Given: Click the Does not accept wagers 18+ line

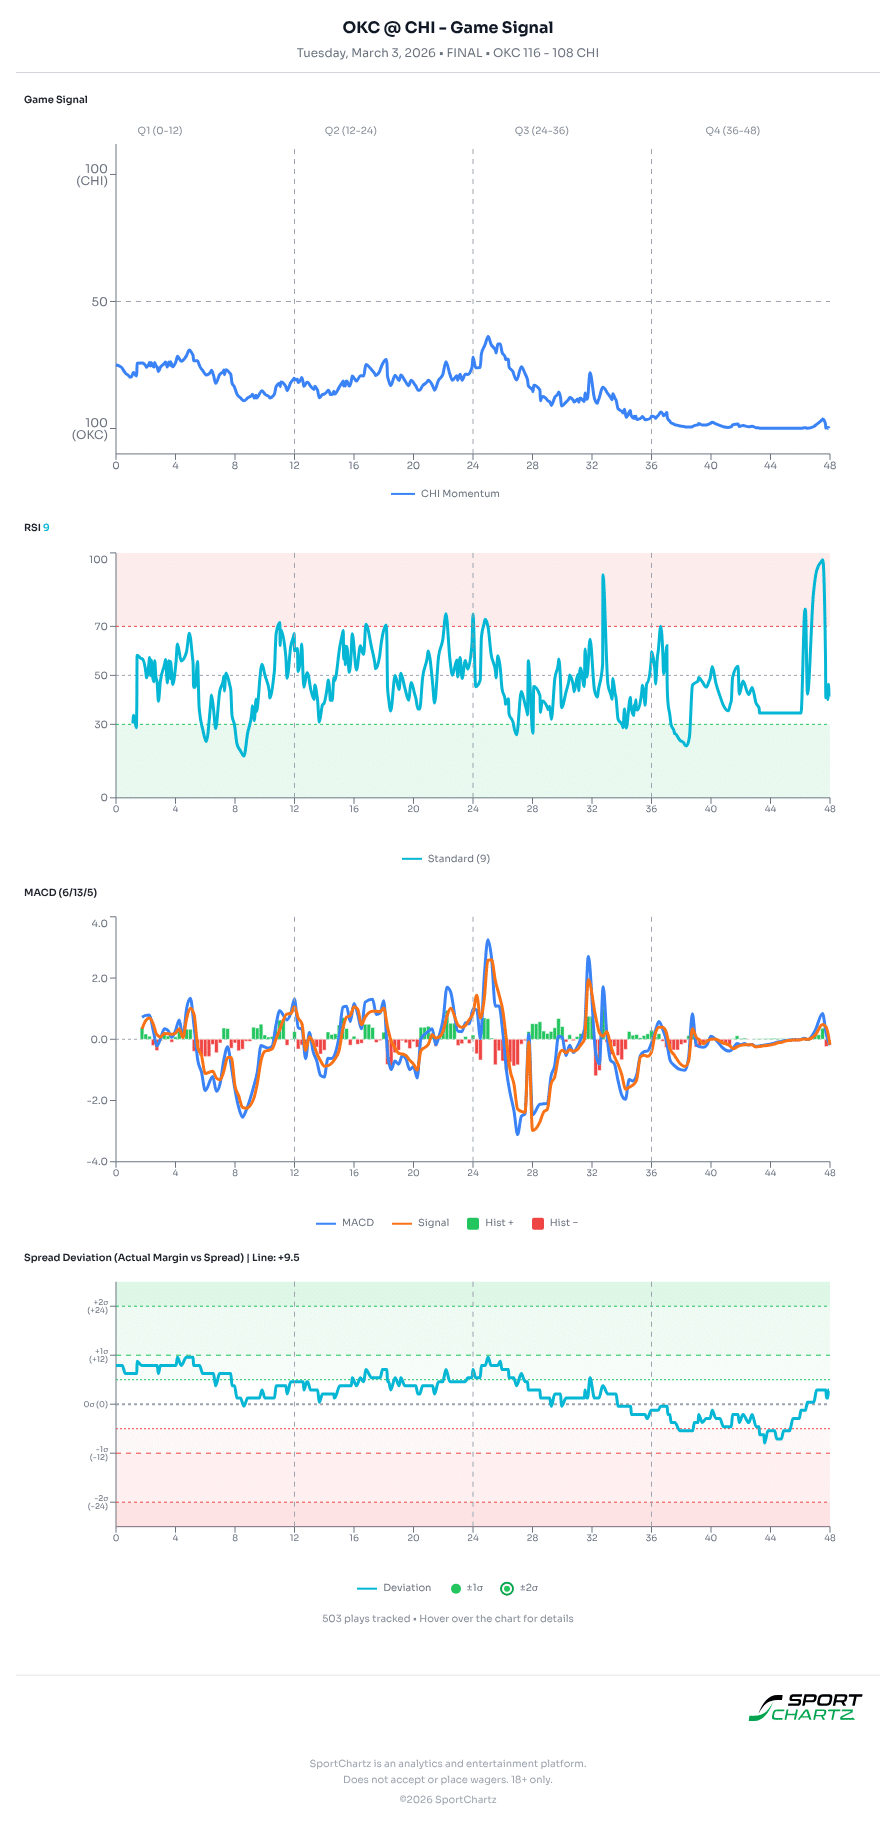Looking at the screenshot, I should coord(448,1779).
